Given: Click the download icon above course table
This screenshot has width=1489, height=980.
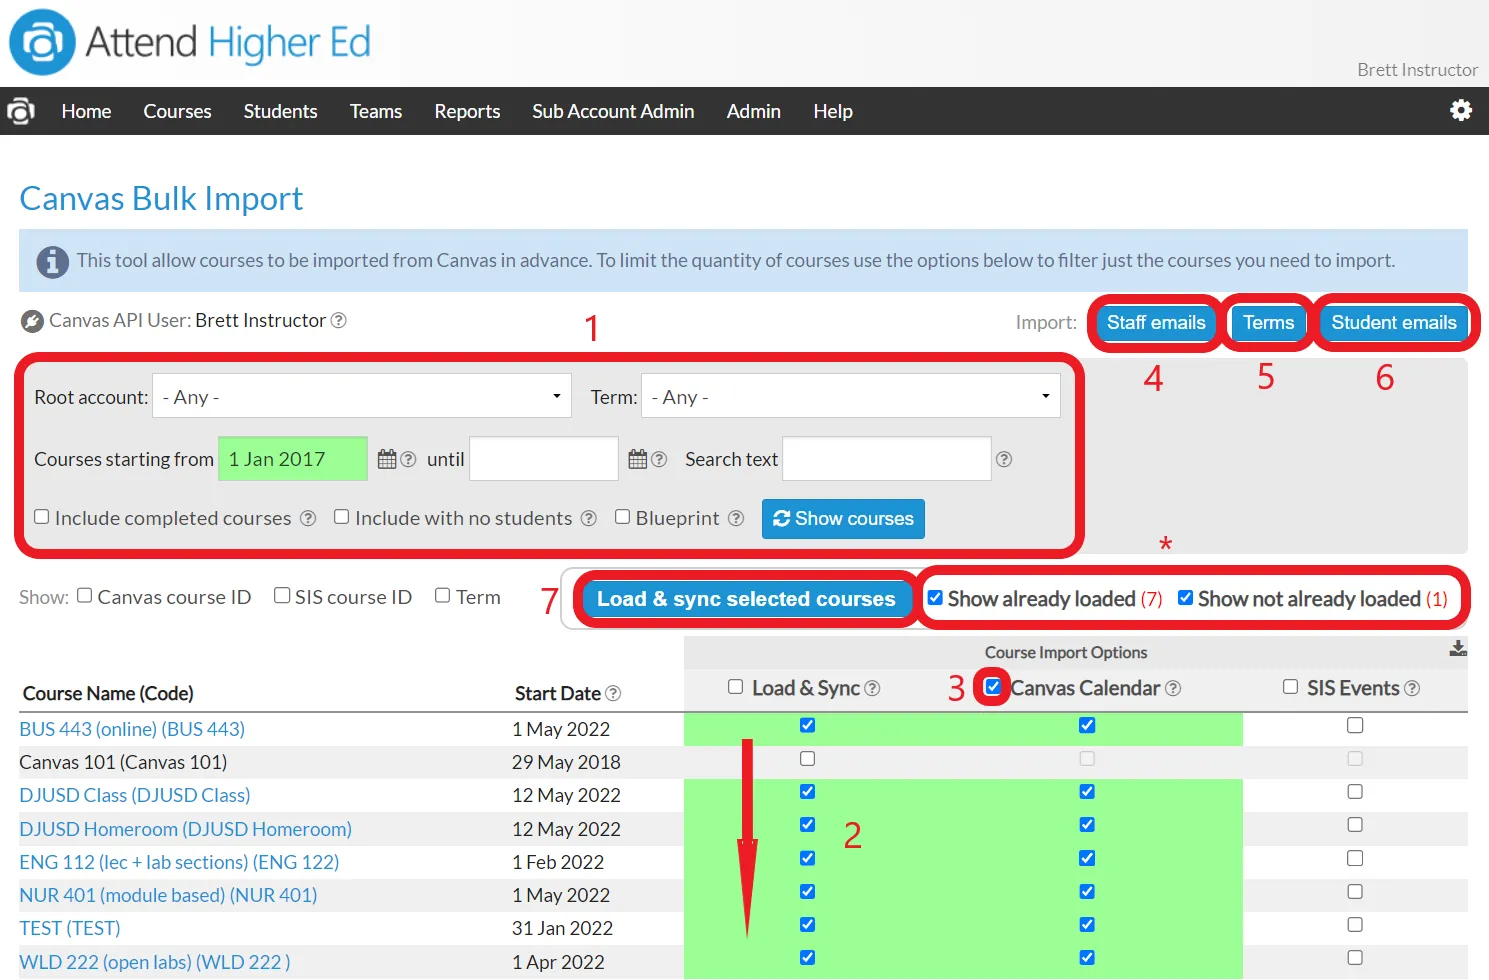Looking at the screenshot, I should tap(1458, 649).
